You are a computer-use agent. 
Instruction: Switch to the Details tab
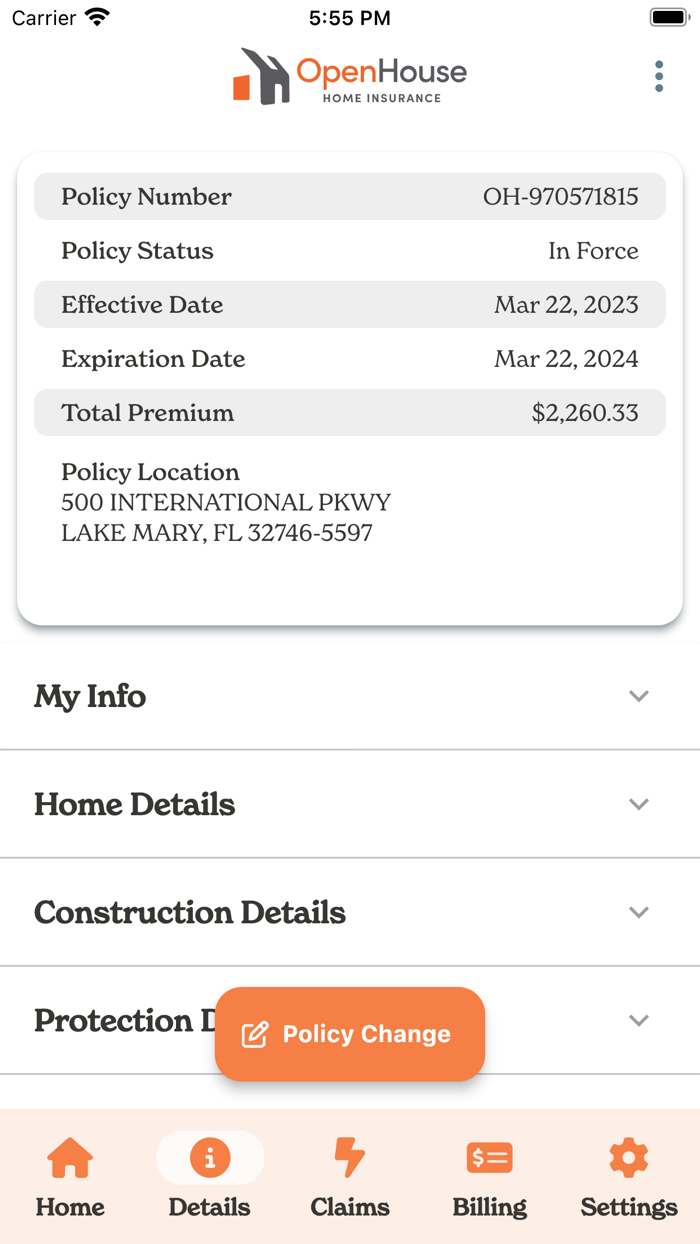(209, 1180)
